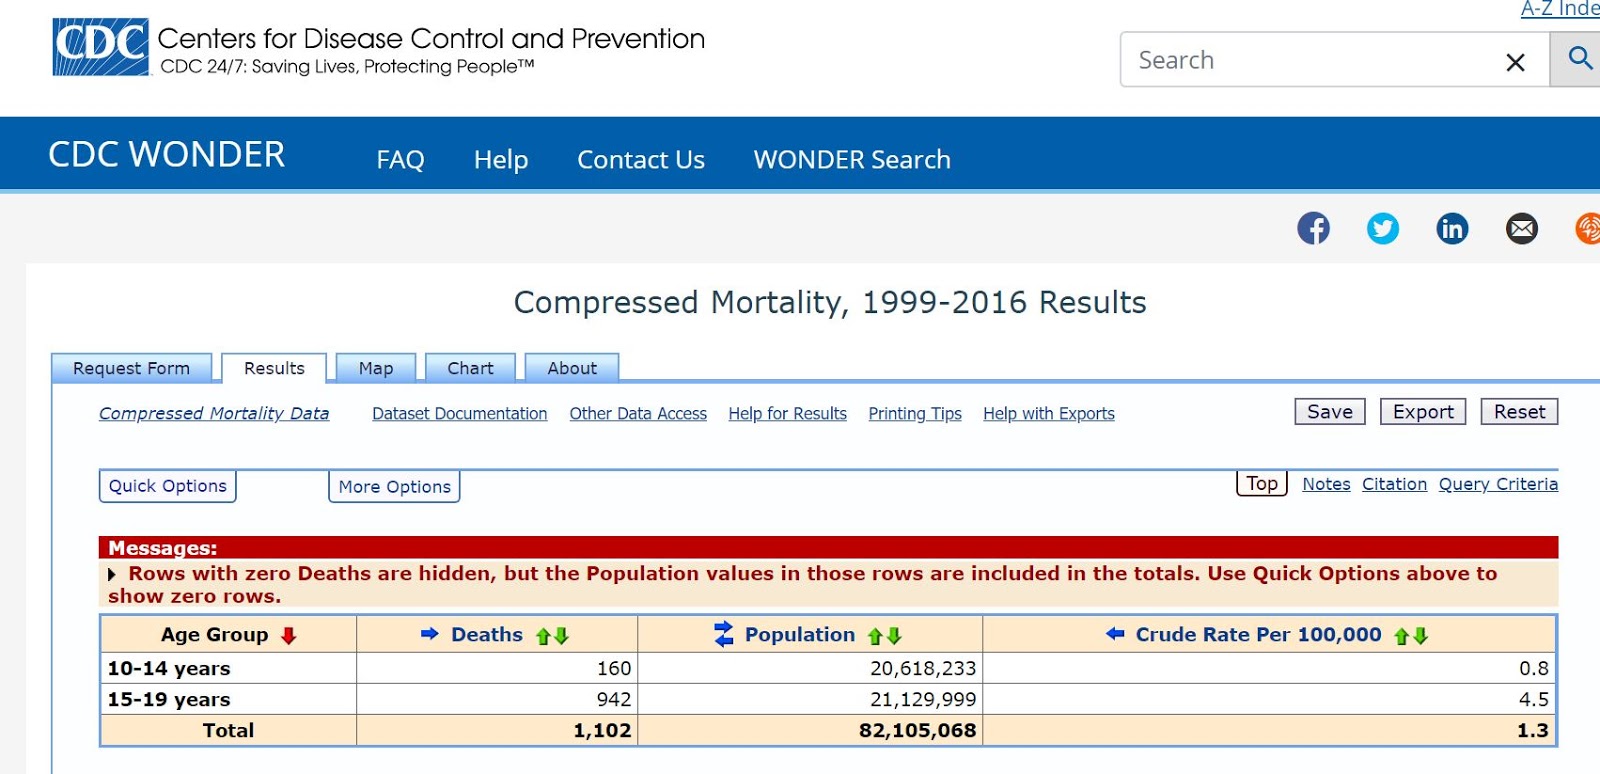The height and width of the screenshot is (774, 1600).
Task: Click population value 20,618,233
Action: [x=923, y=668]
